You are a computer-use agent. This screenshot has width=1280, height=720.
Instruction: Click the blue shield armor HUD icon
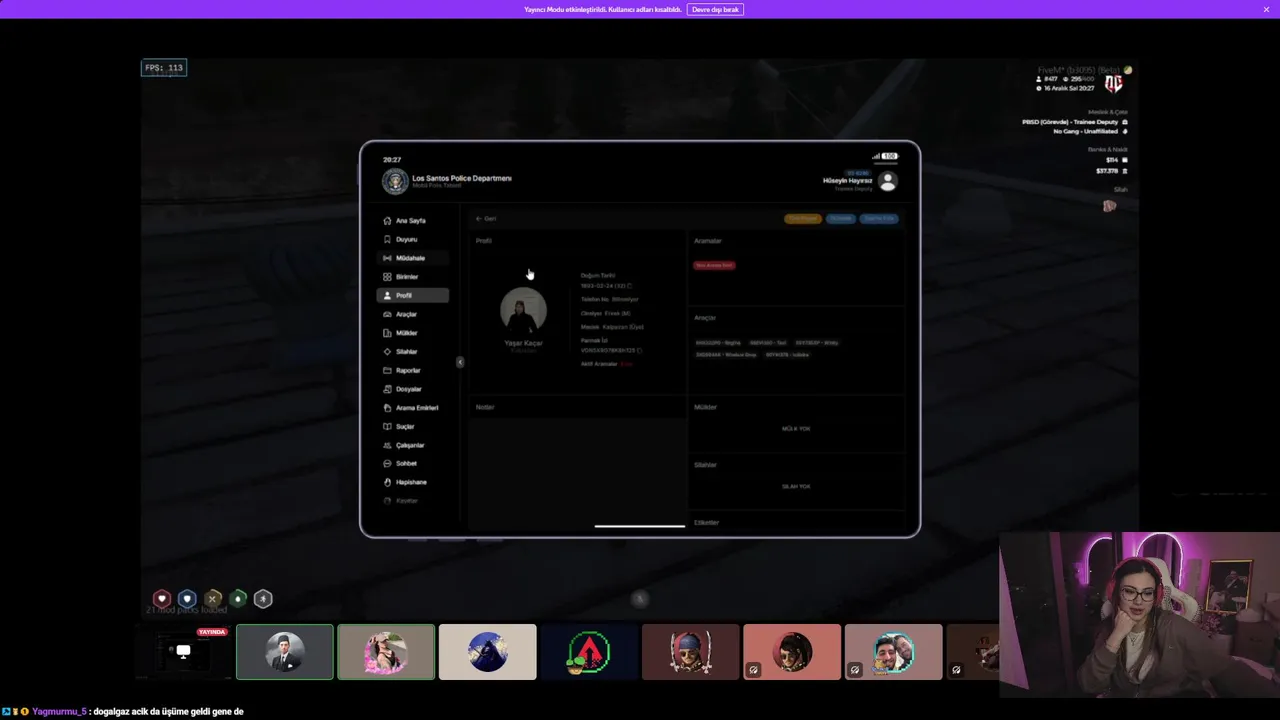pyautogui.click(x=187, y=599)
